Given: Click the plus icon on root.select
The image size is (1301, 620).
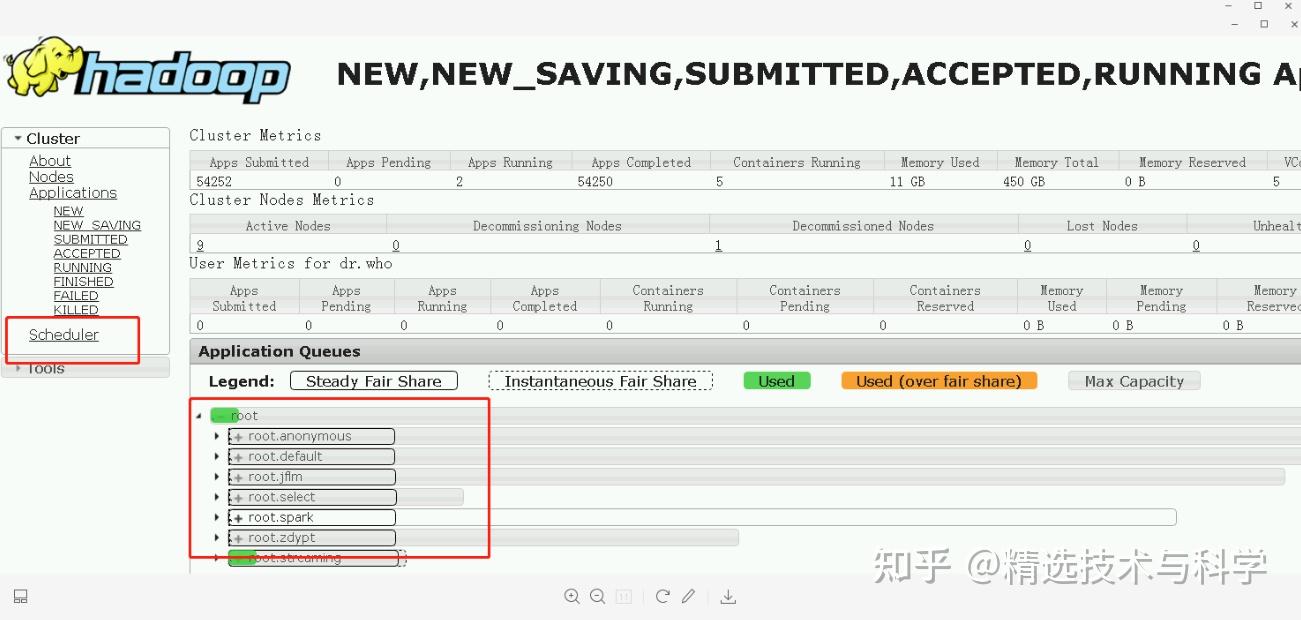Looking at the screenshot, I should coord(238,498).
